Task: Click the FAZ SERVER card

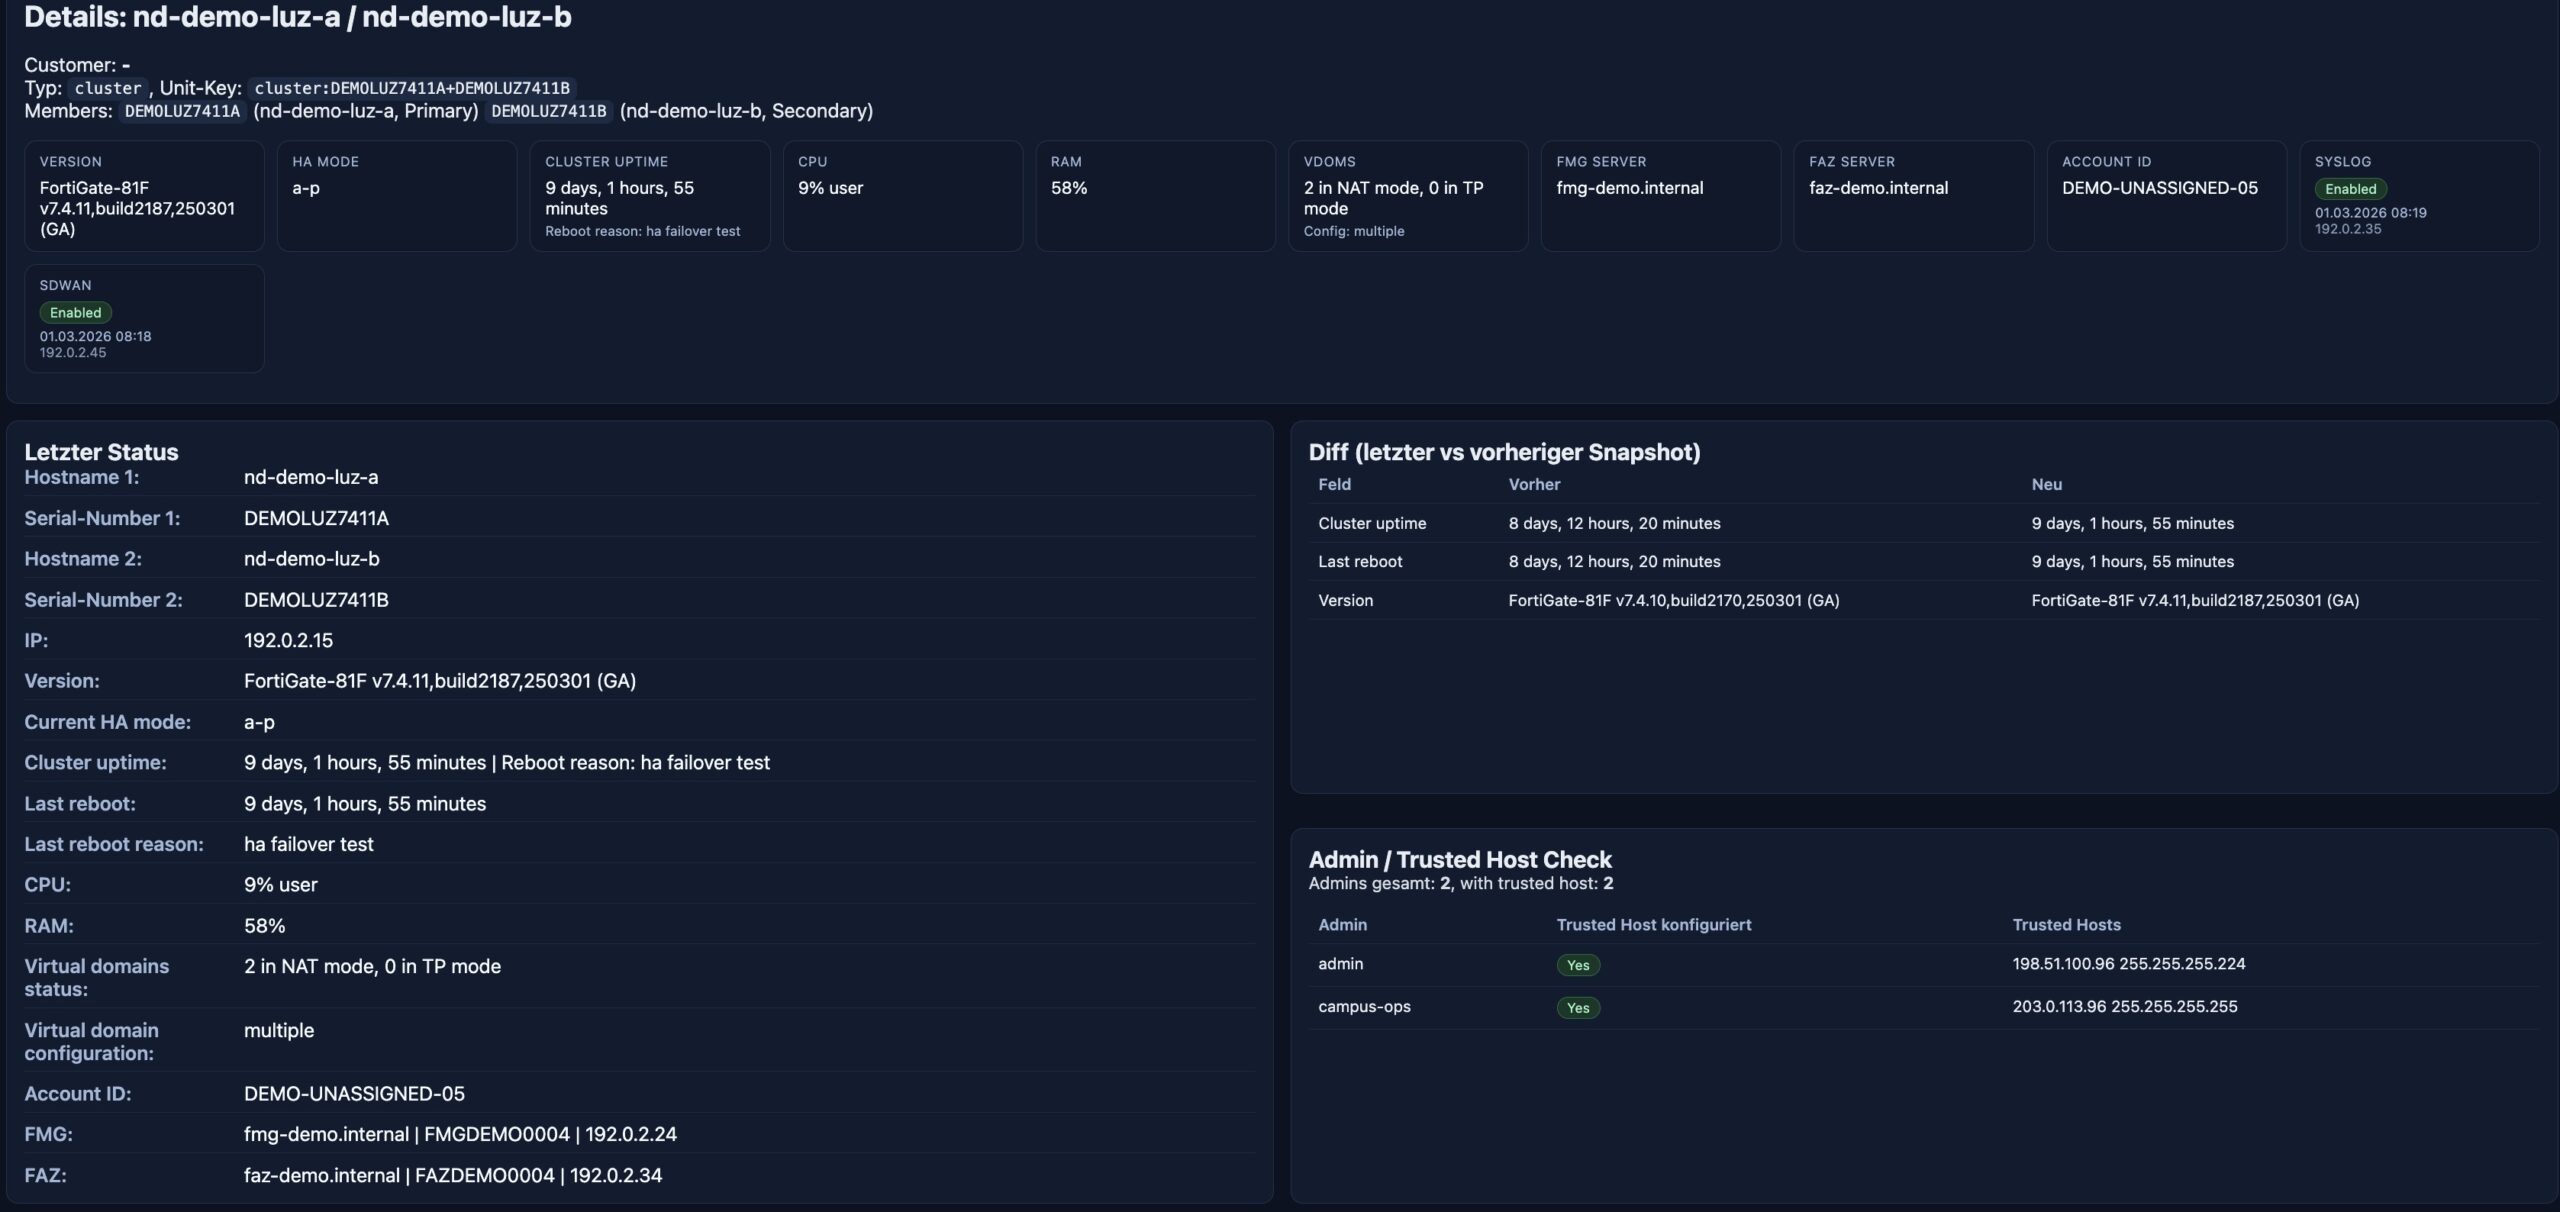Action: pyautogui.click(x=1912, y=196)
